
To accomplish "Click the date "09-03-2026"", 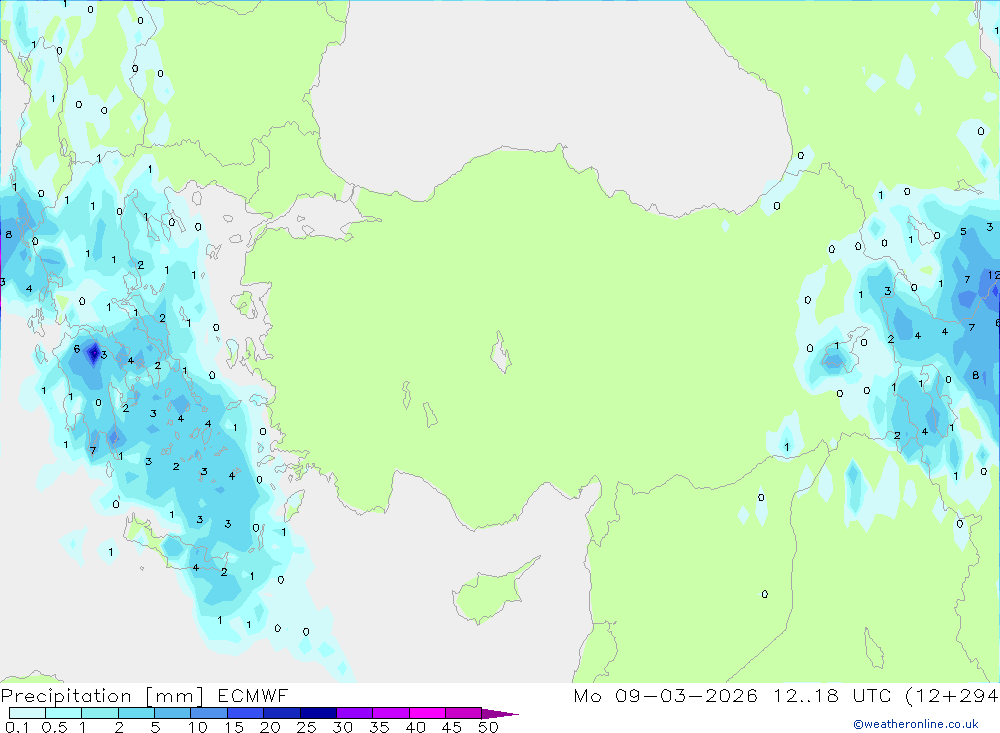I will coord(686,696).
